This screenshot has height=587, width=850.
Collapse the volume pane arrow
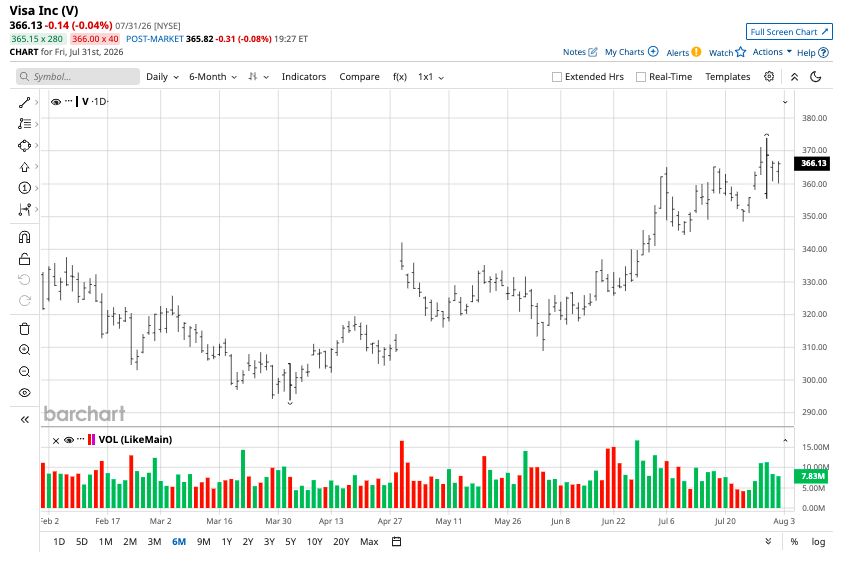[785, 441]
